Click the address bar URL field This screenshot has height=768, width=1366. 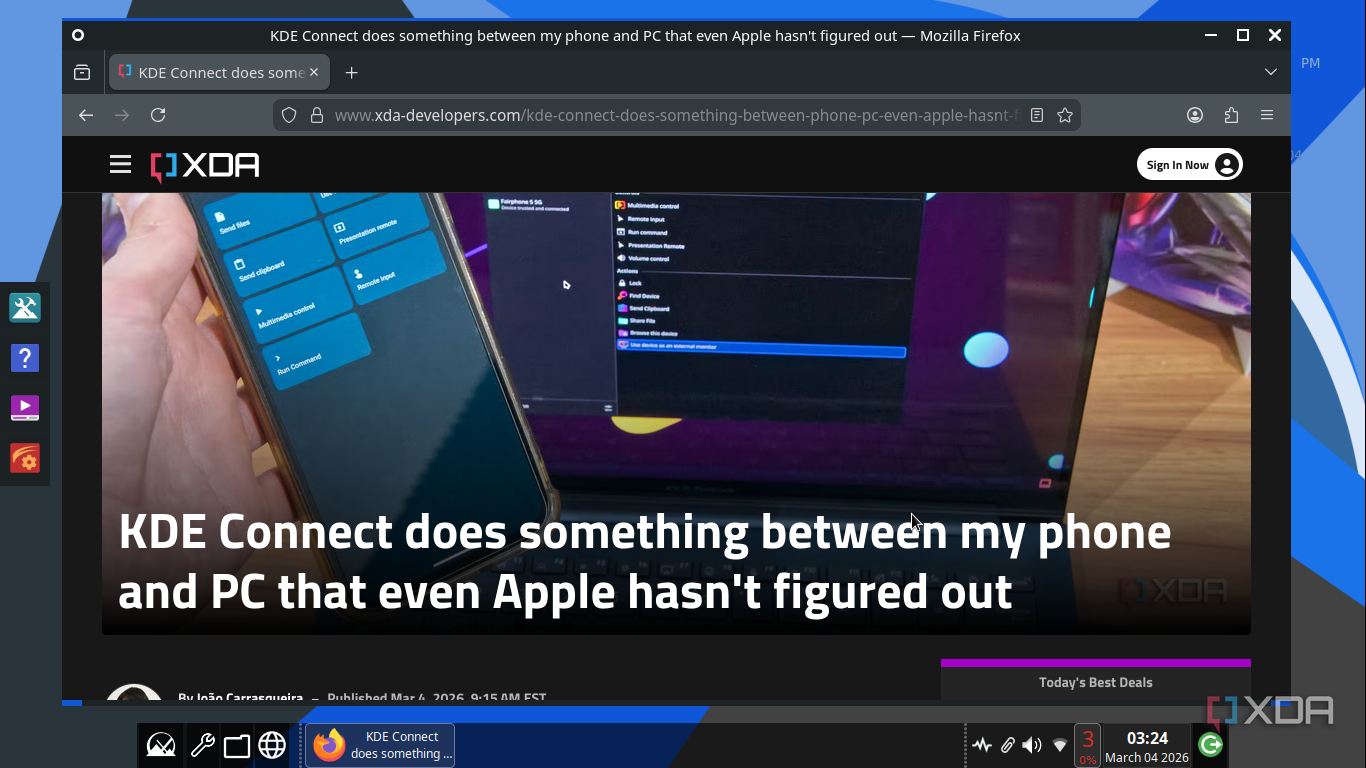tap(676, 115)
